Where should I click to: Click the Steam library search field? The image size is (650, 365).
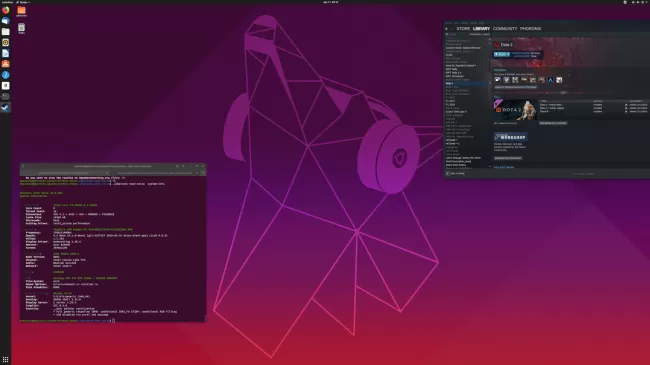[x=456, y=34]
